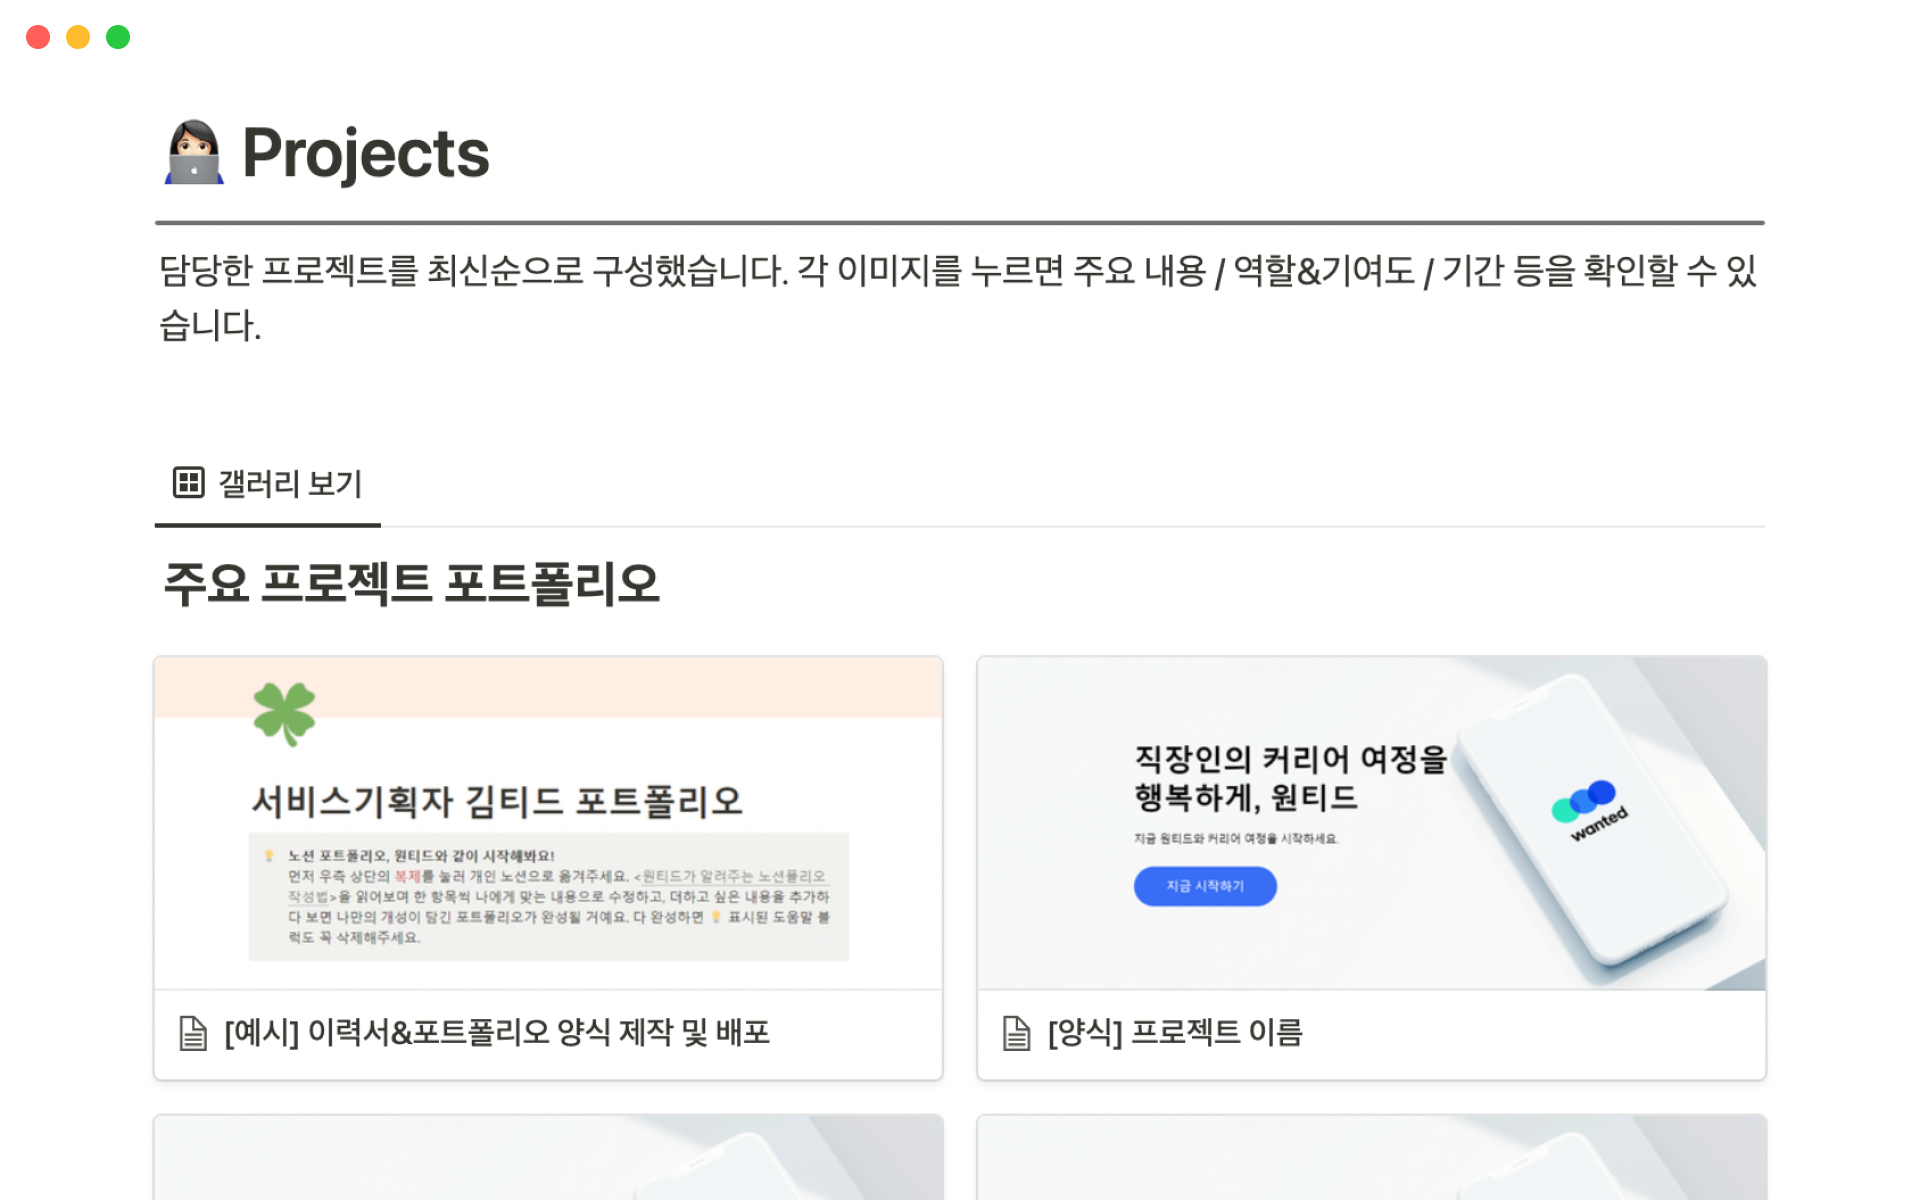Viewport: 1920px width, 1200px height.
Task: Click the "원티드가 알려주는 노션폴리오 작성법" link
Action: coord(733,877)
